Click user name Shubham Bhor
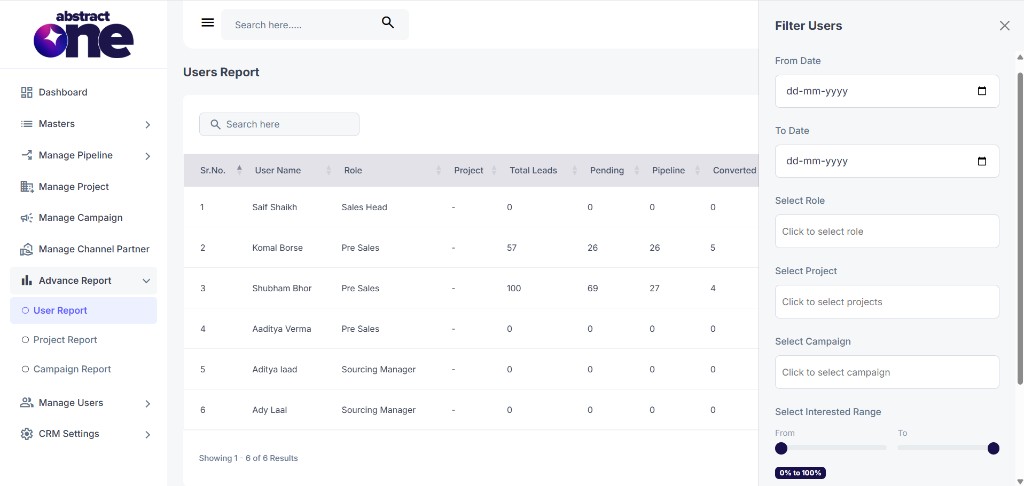 click(281, 288)
